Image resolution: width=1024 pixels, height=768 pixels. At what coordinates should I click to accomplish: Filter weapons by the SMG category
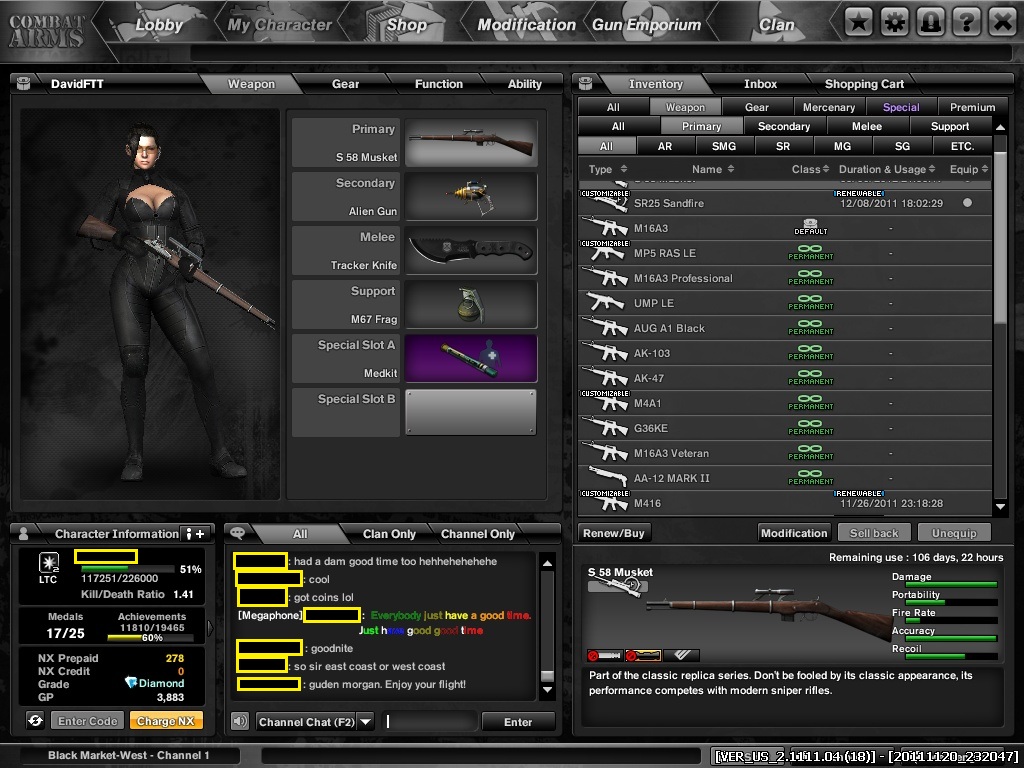(x=723, y=146)
